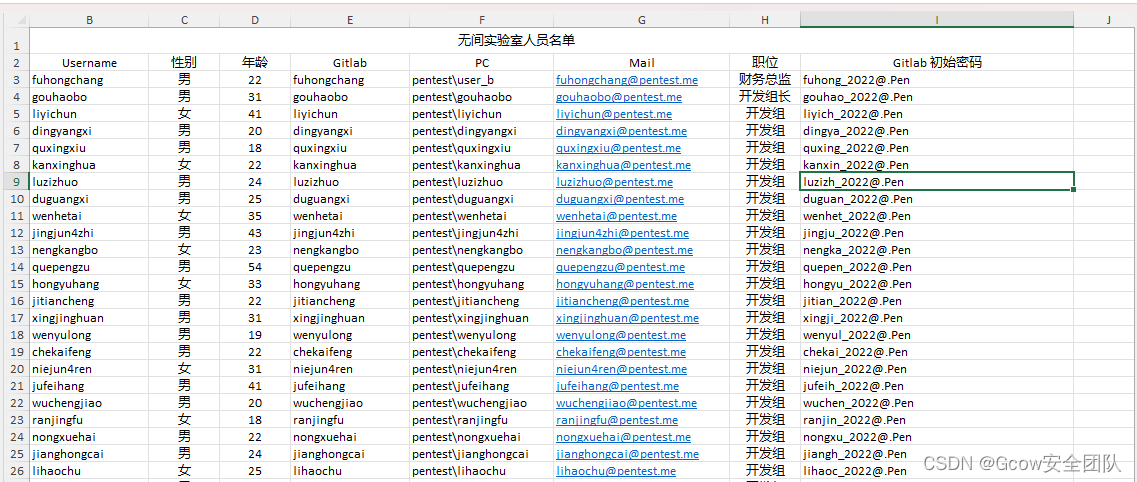Select age cell 54 for quepengzu
The height and width of the screenshot is (482, 1137).
click(x=255, y=267)
